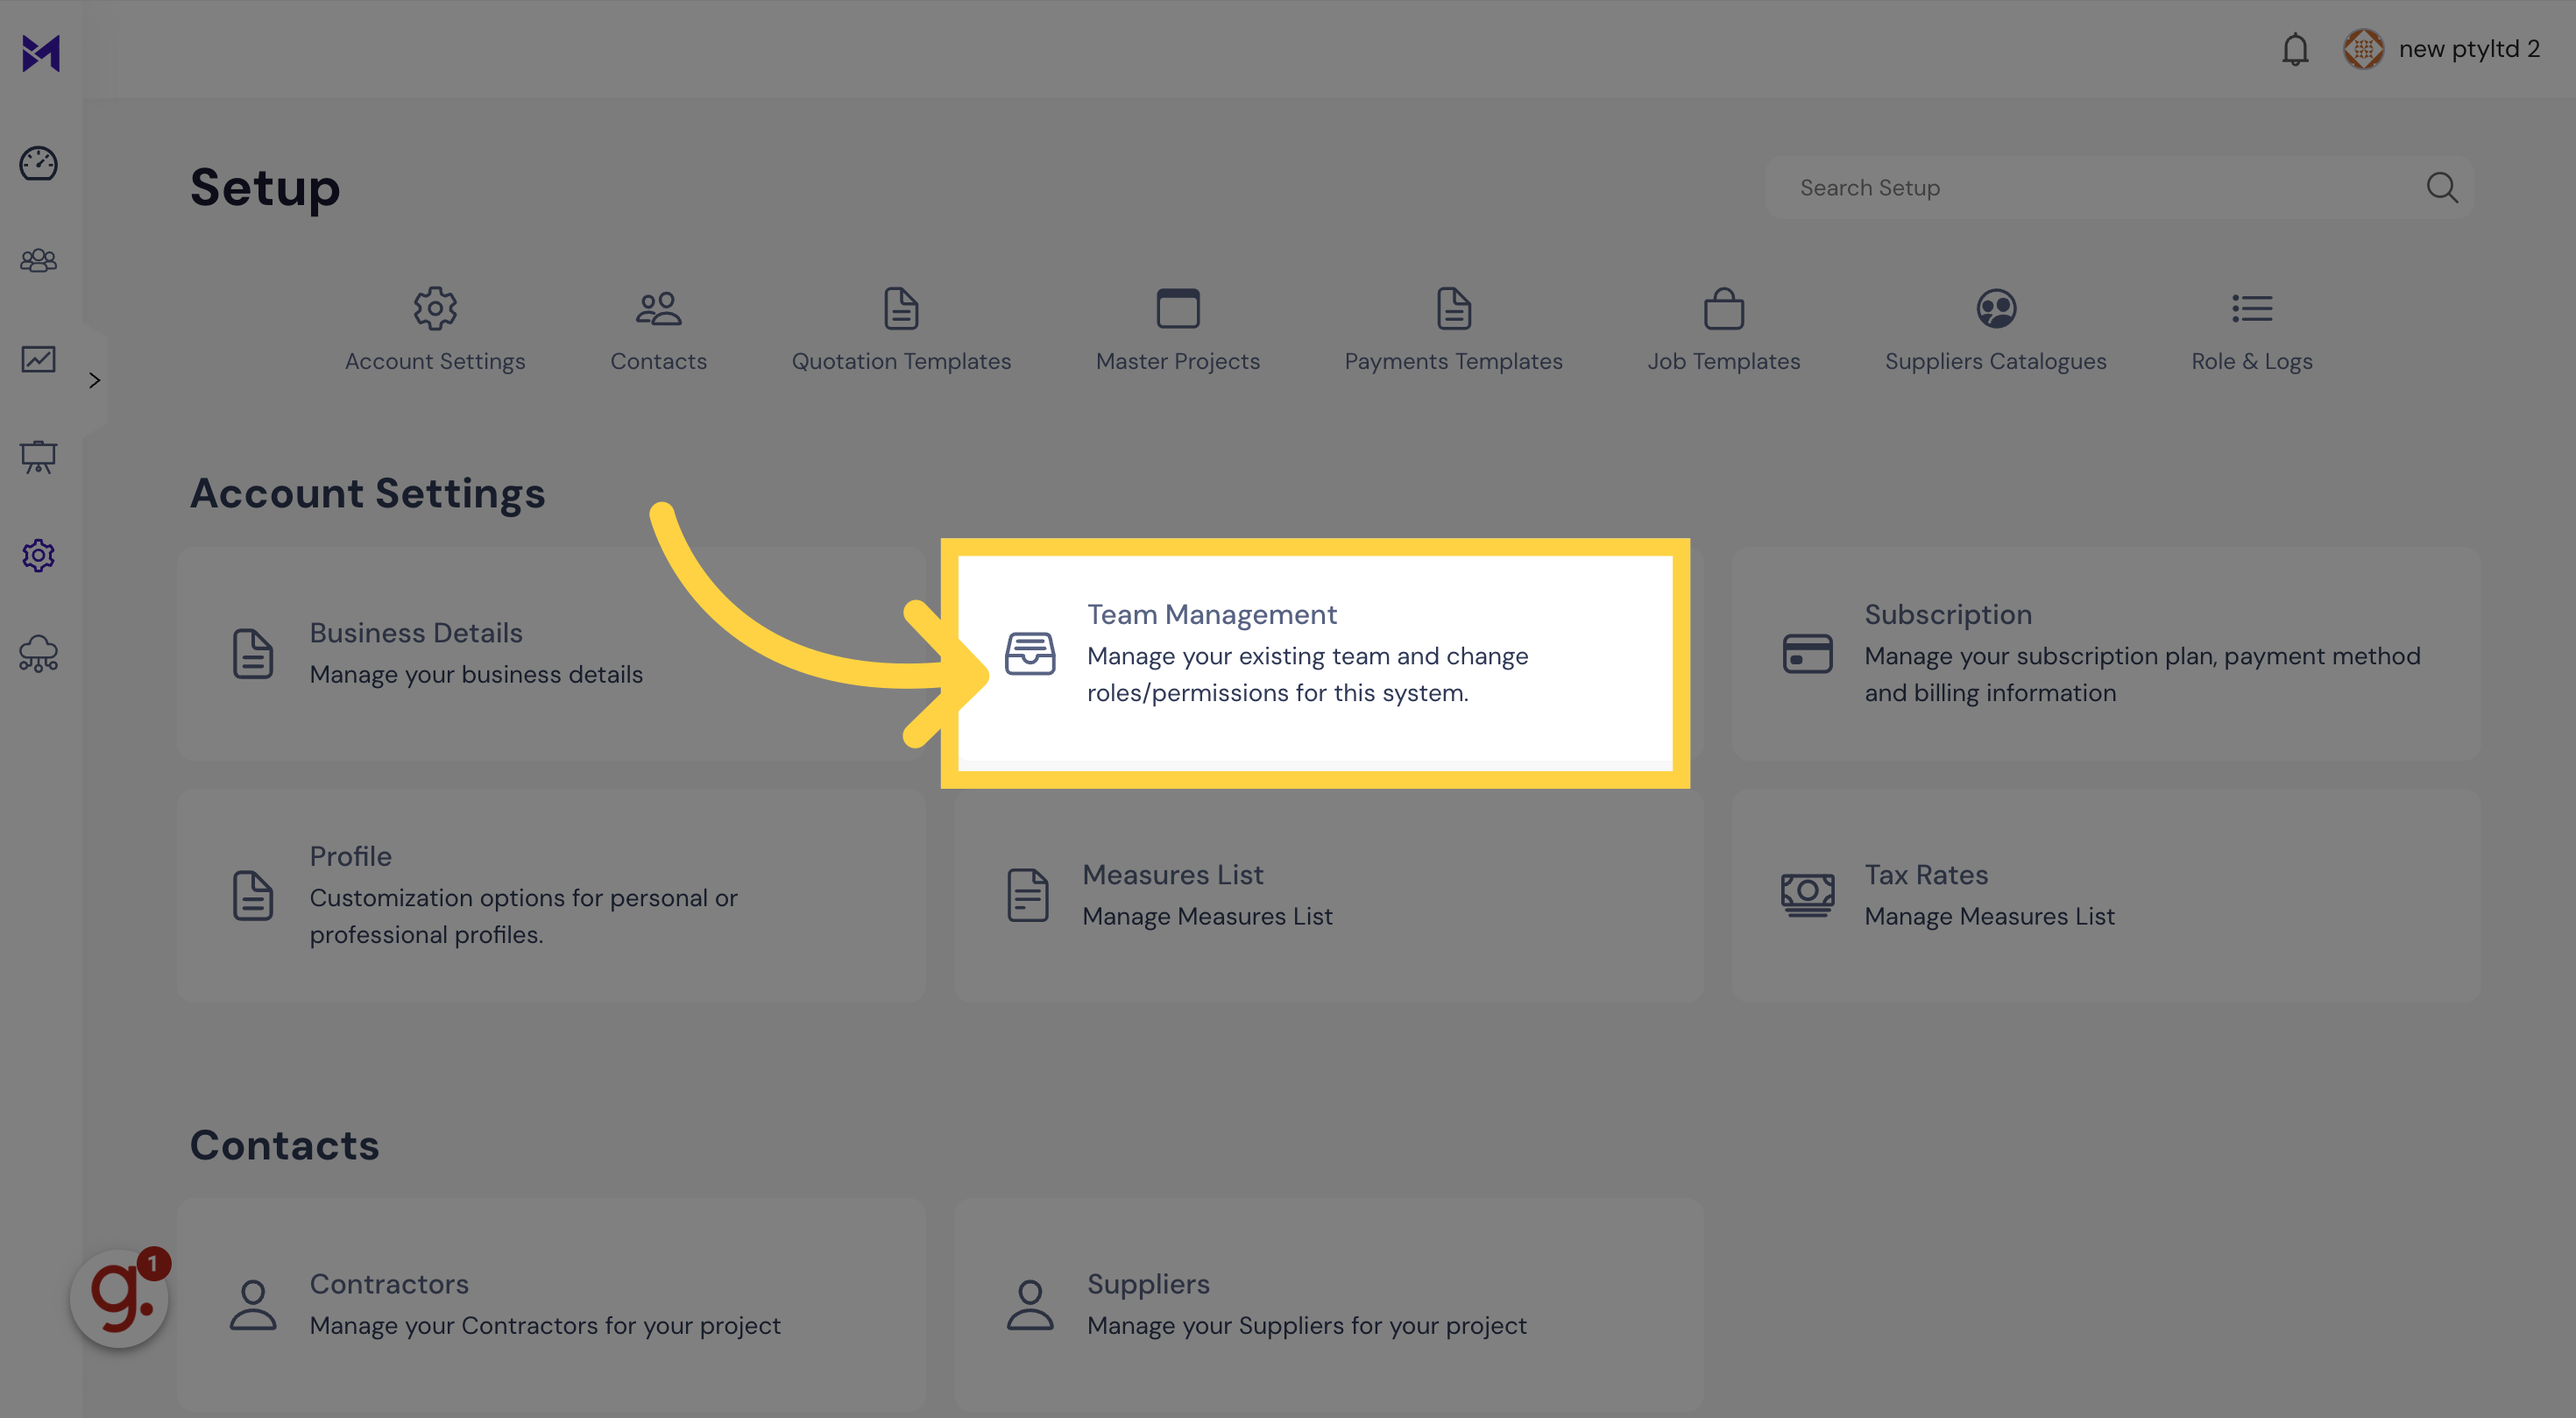Viewport: 2576px width, 1418px height.
Task: Expand the sidebar navigation panel
Action: coord(95,379)
